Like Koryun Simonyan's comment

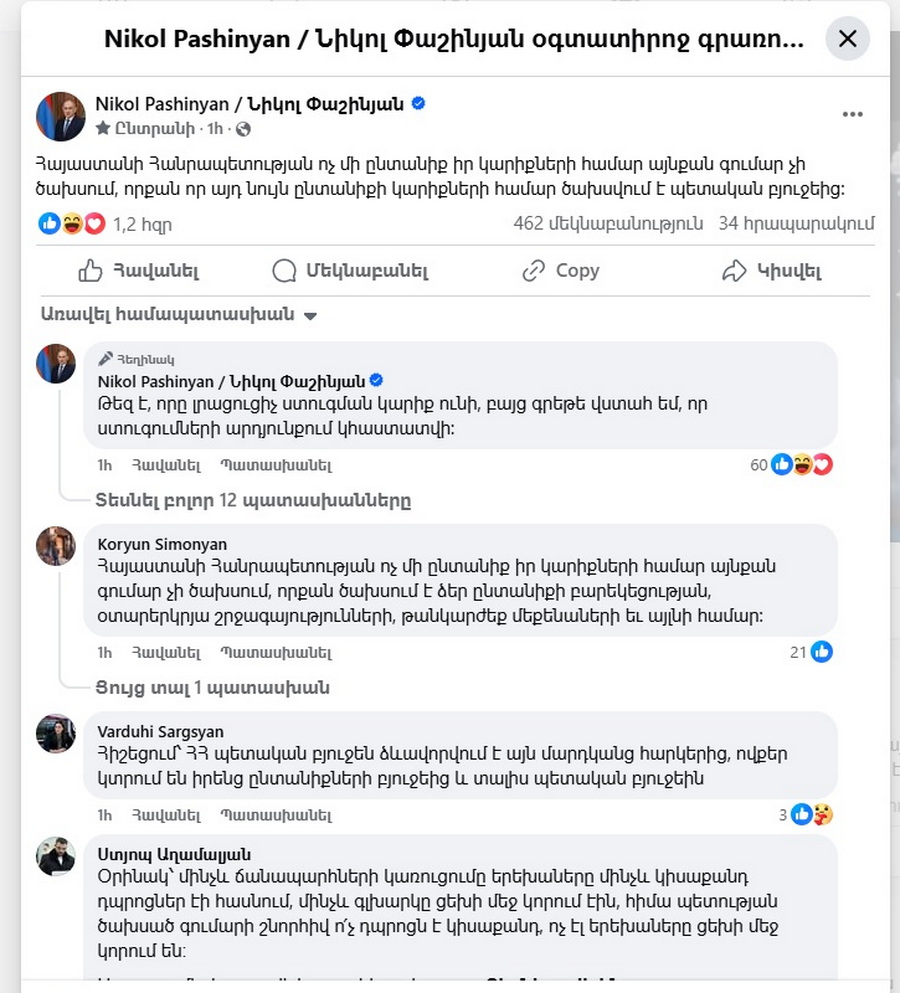[166, 652]
